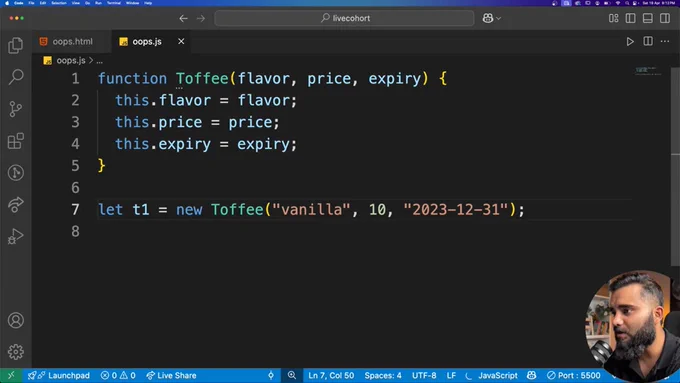680x383 pixels.
Task: Click this.price on line 3
Action: pyautogui.click(x=158, y=122)
